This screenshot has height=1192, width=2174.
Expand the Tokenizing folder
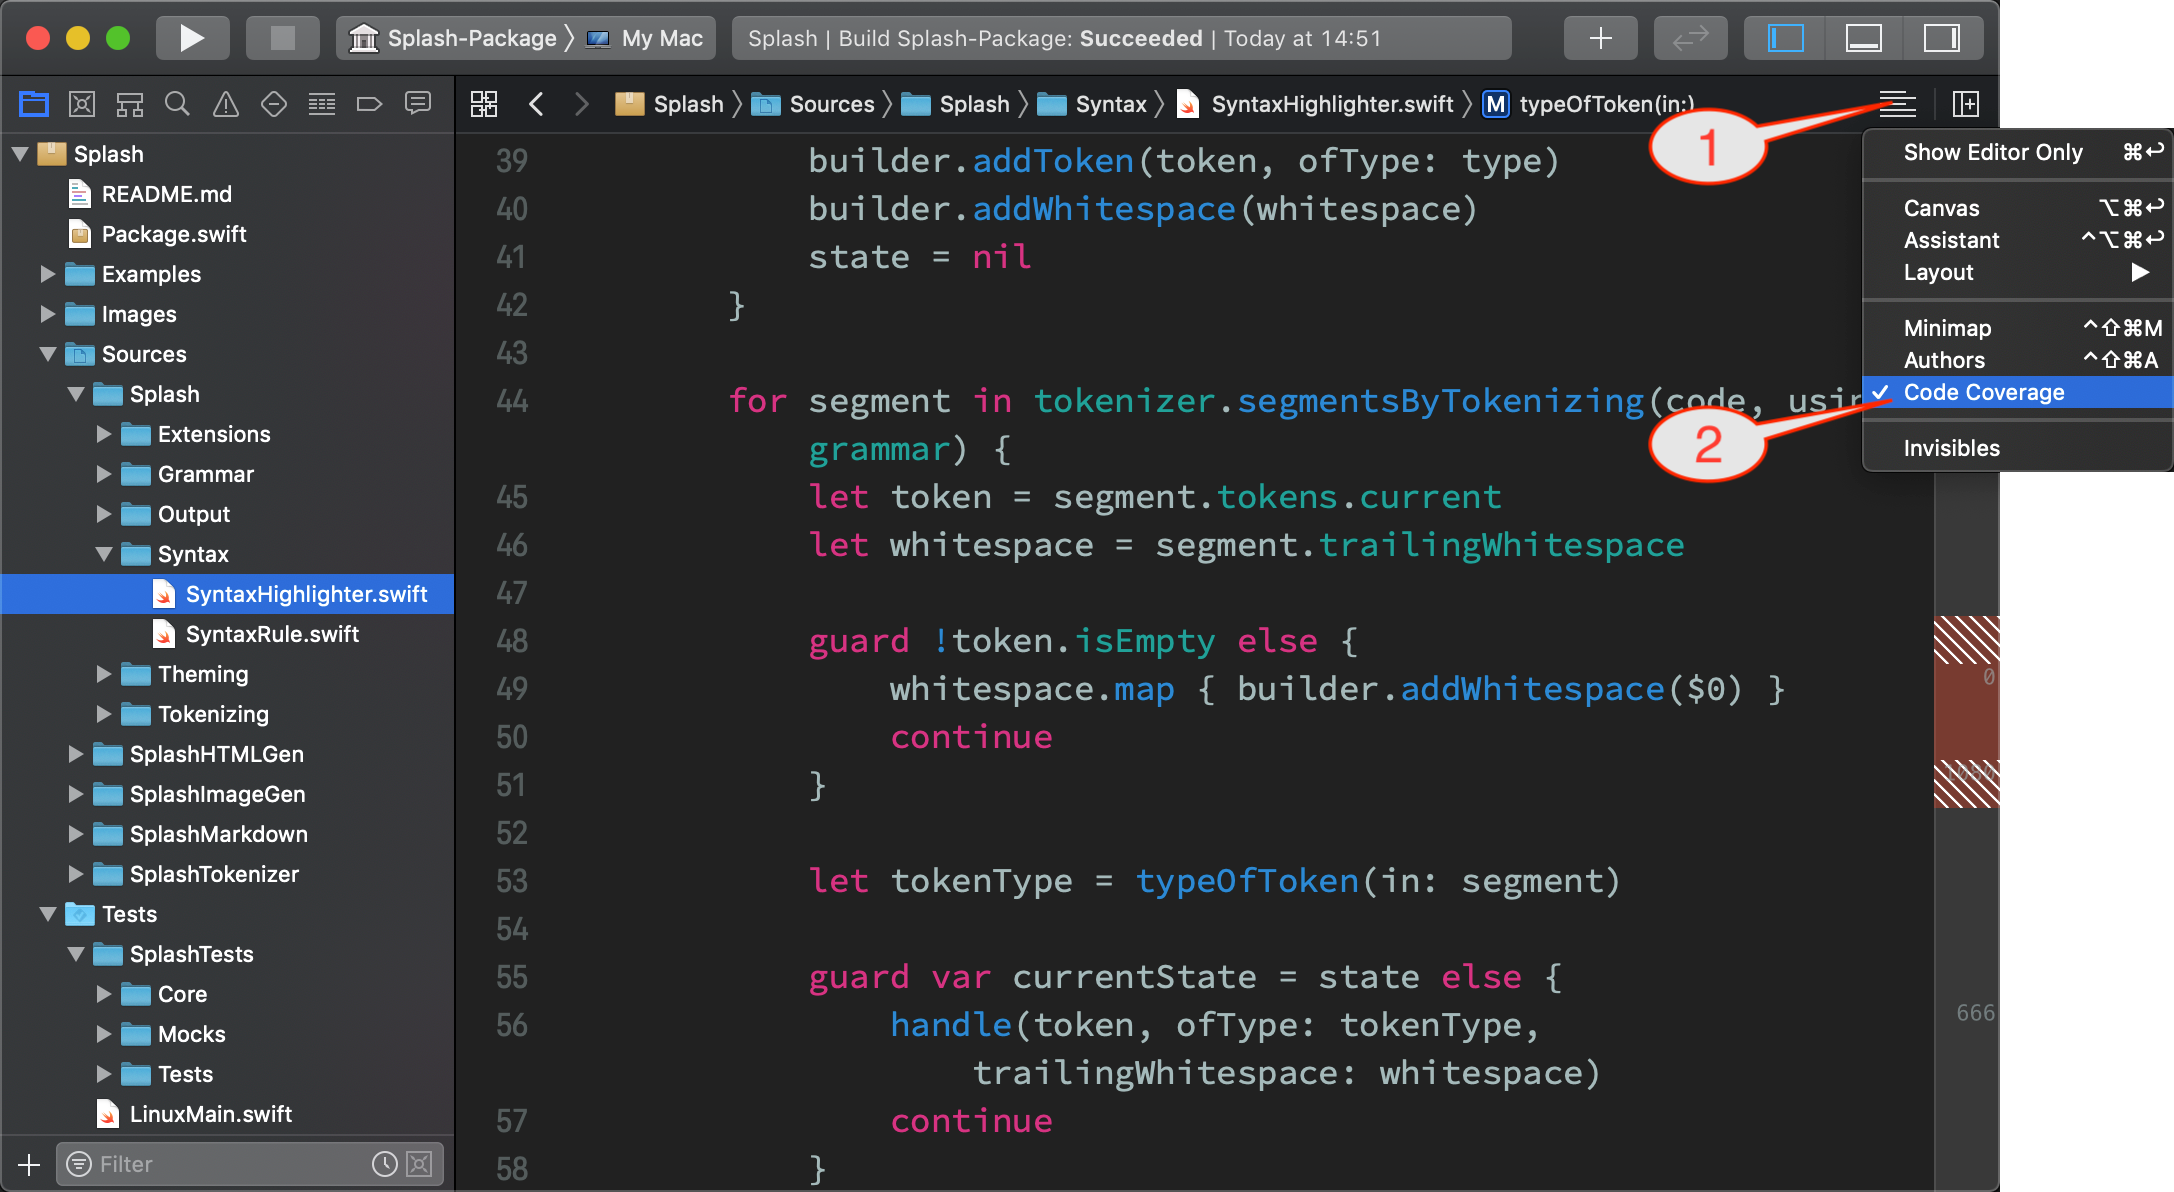[103, 714]
